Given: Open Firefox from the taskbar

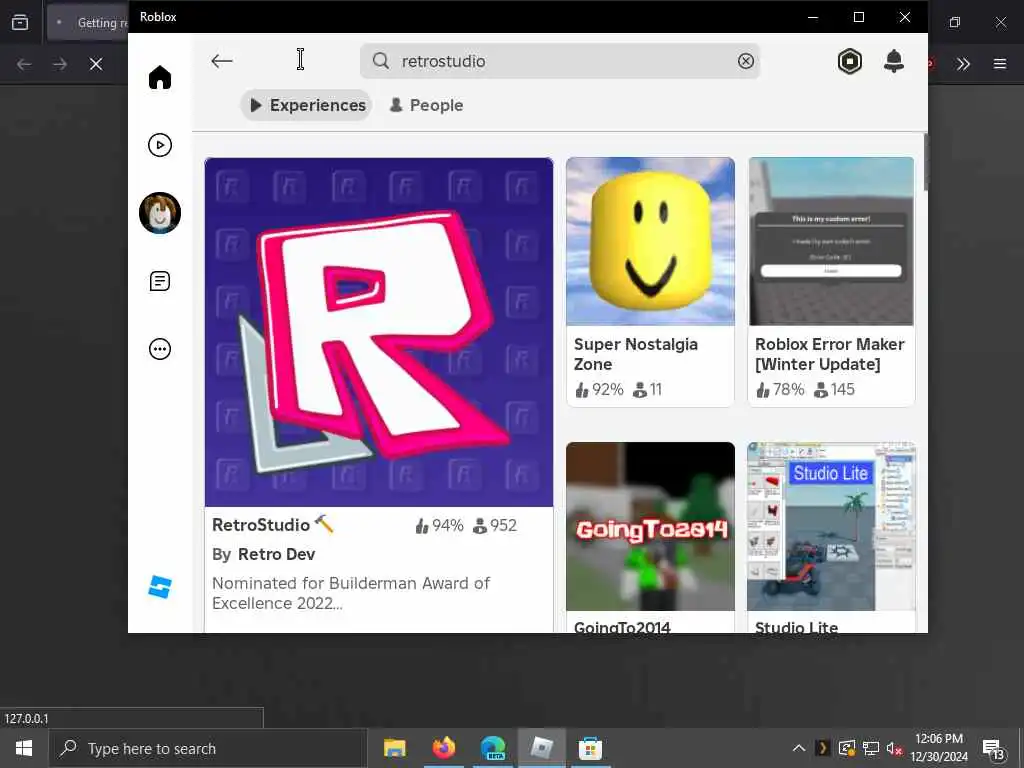Looking at the screenshot, I should pyautogui.click(x=443, y=748).
